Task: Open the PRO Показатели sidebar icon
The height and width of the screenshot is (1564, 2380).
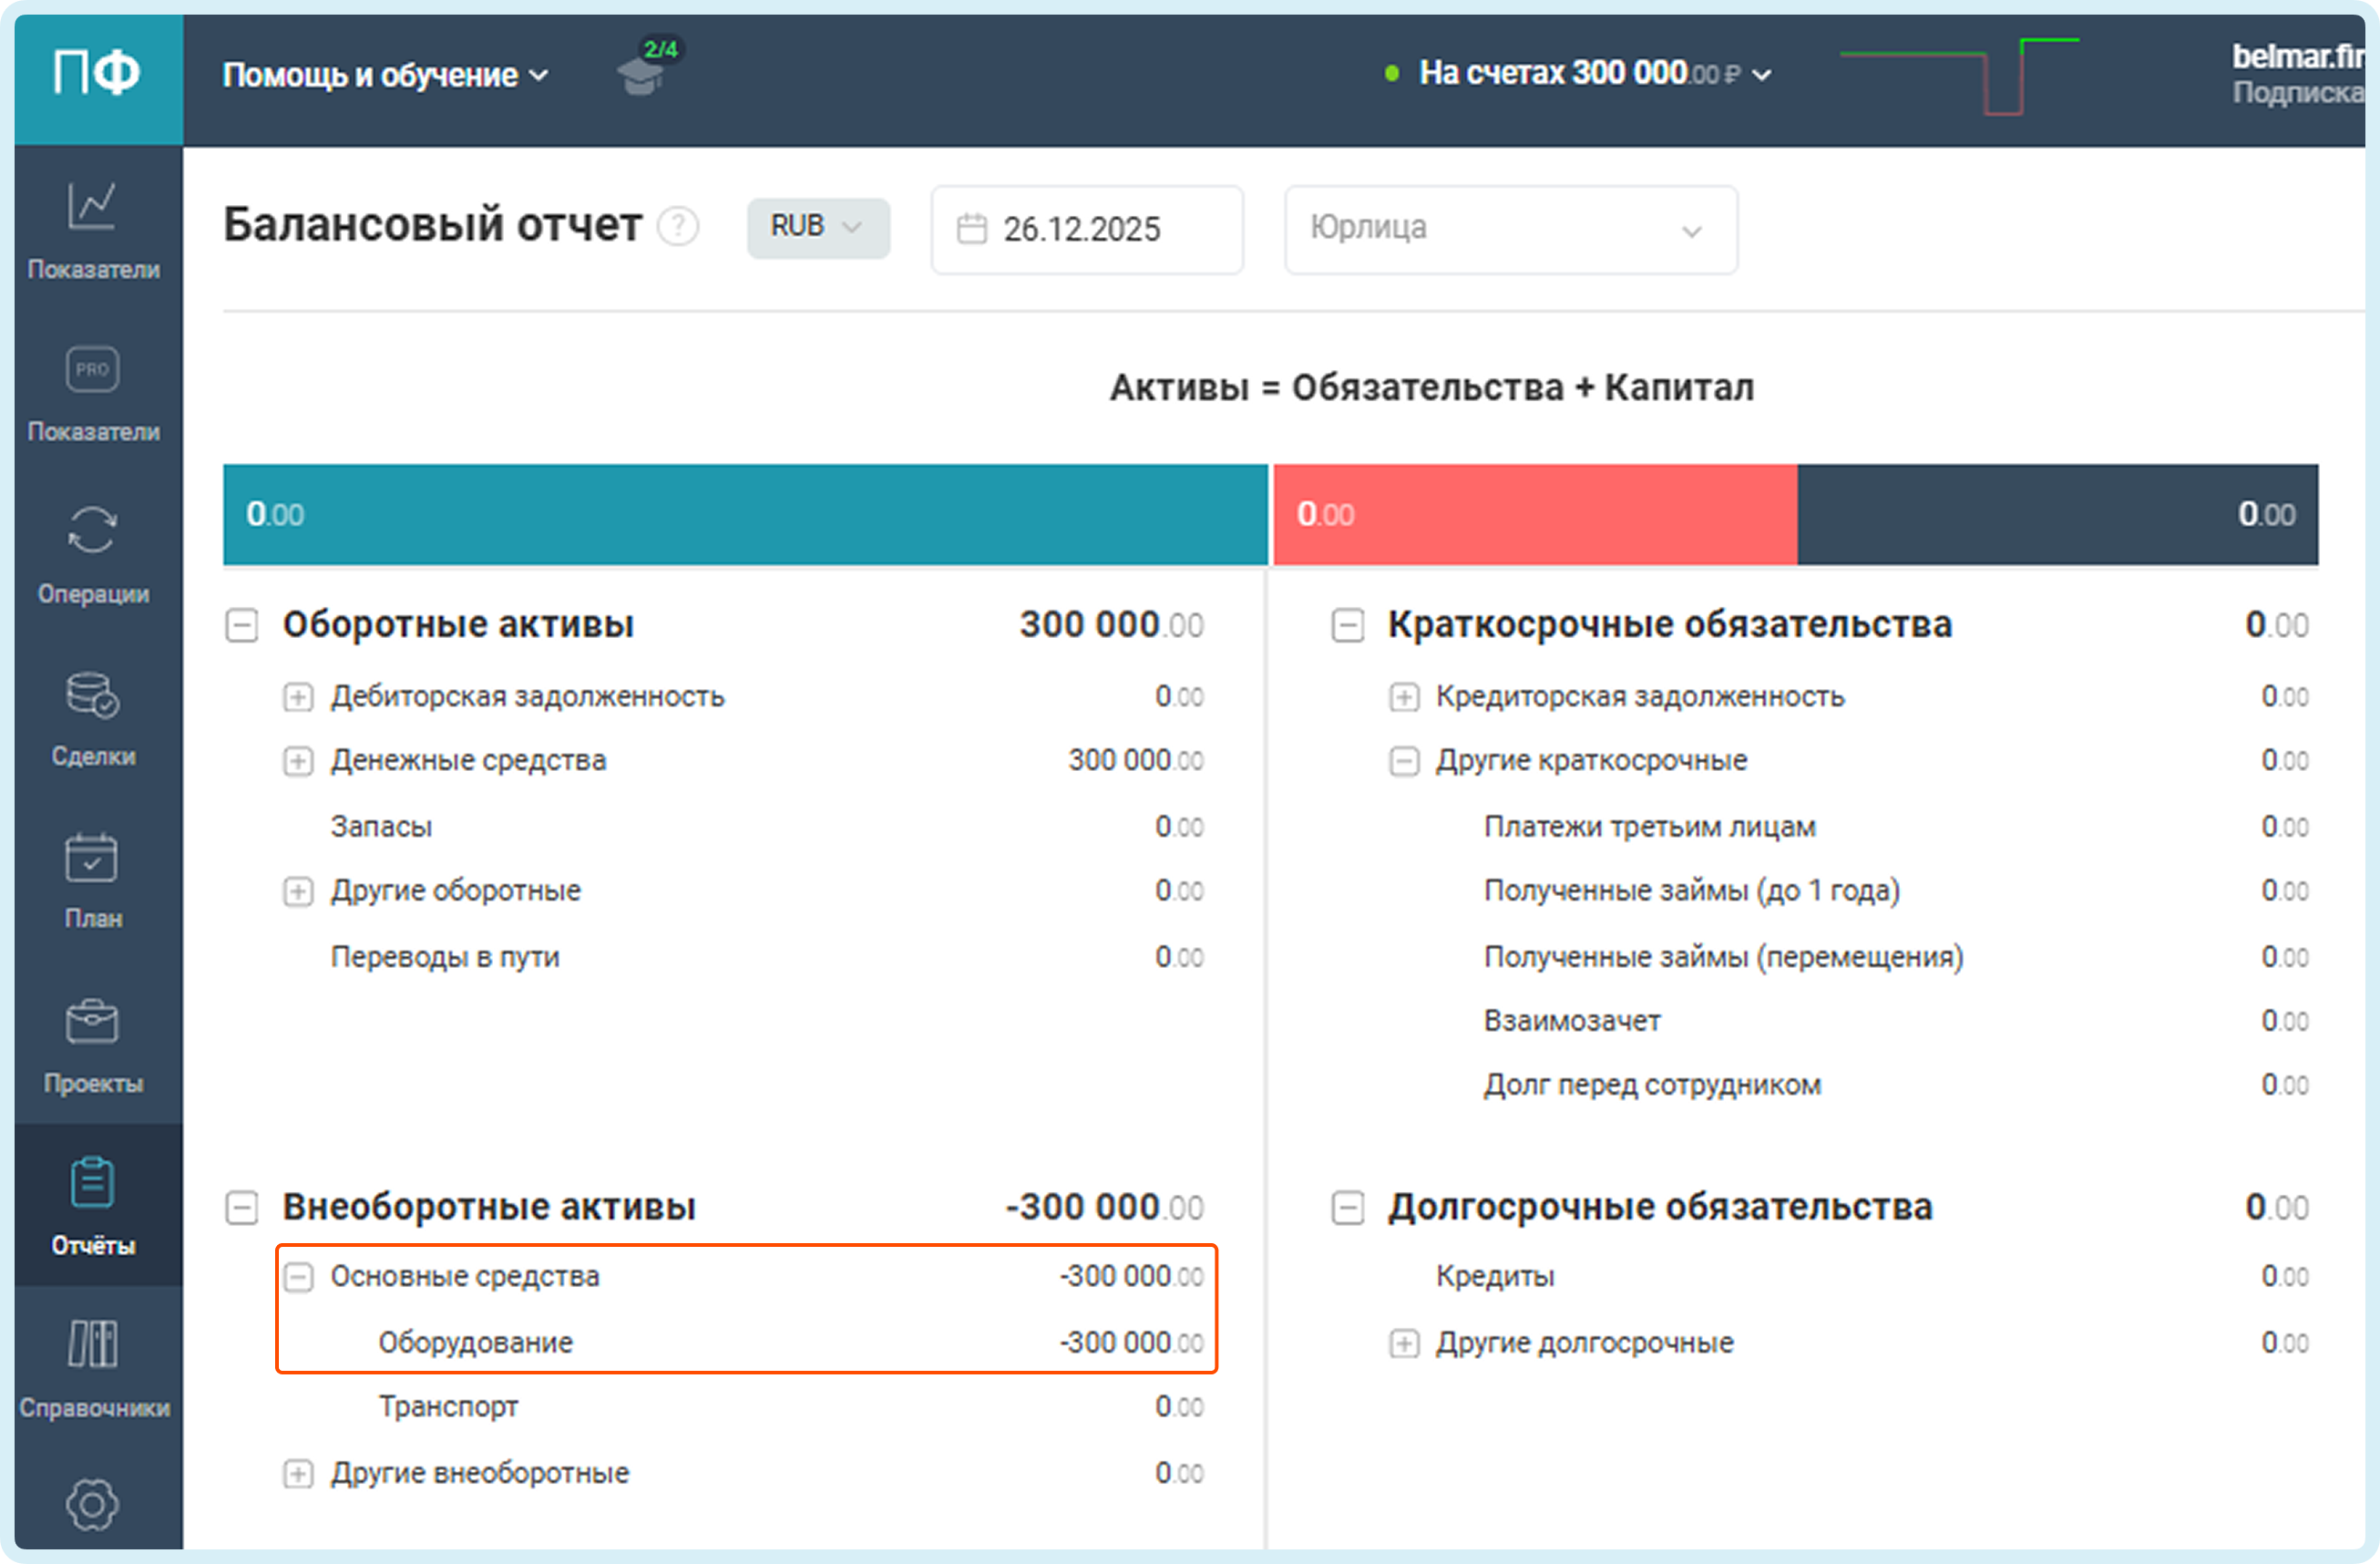Action: tap(92, 370)
